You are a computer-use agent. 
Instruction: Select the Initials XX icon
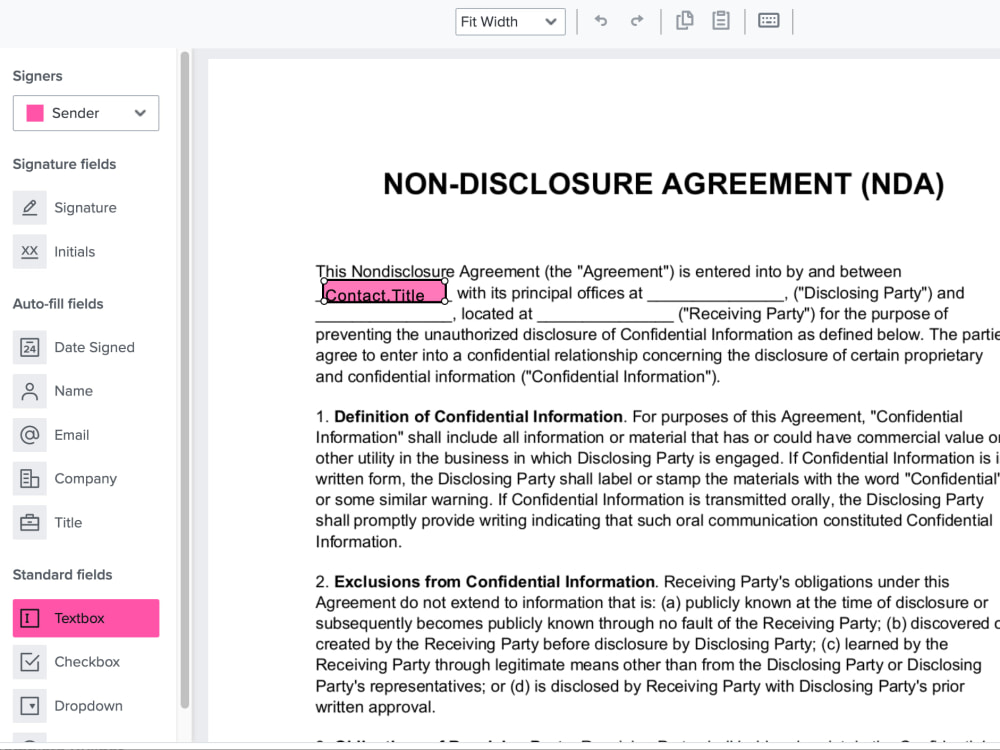coord(29,251)
